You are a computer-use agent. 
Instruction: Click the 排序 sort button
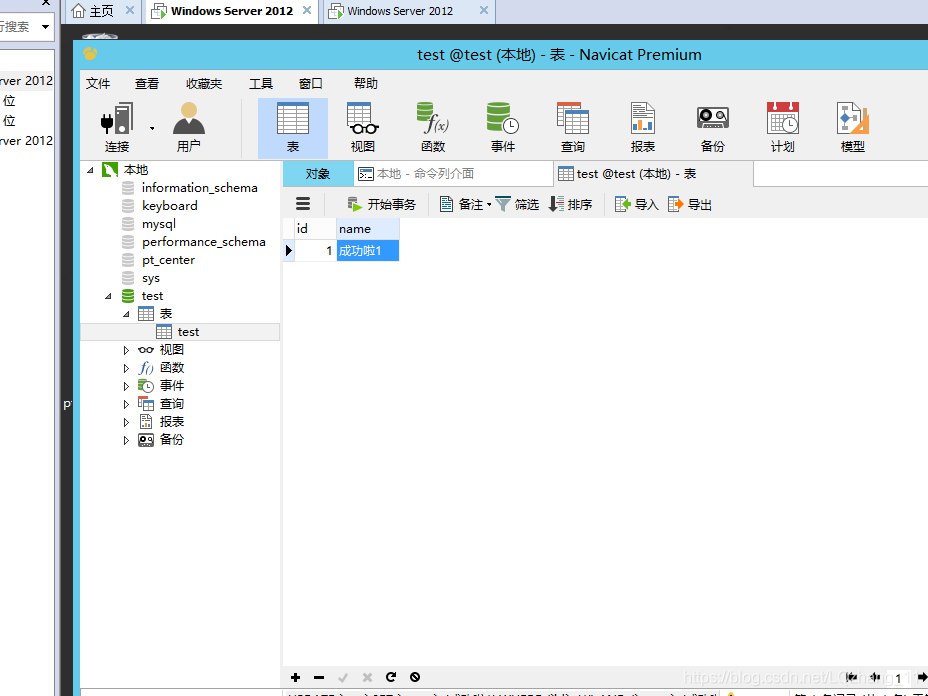click(x=571, y=205)
